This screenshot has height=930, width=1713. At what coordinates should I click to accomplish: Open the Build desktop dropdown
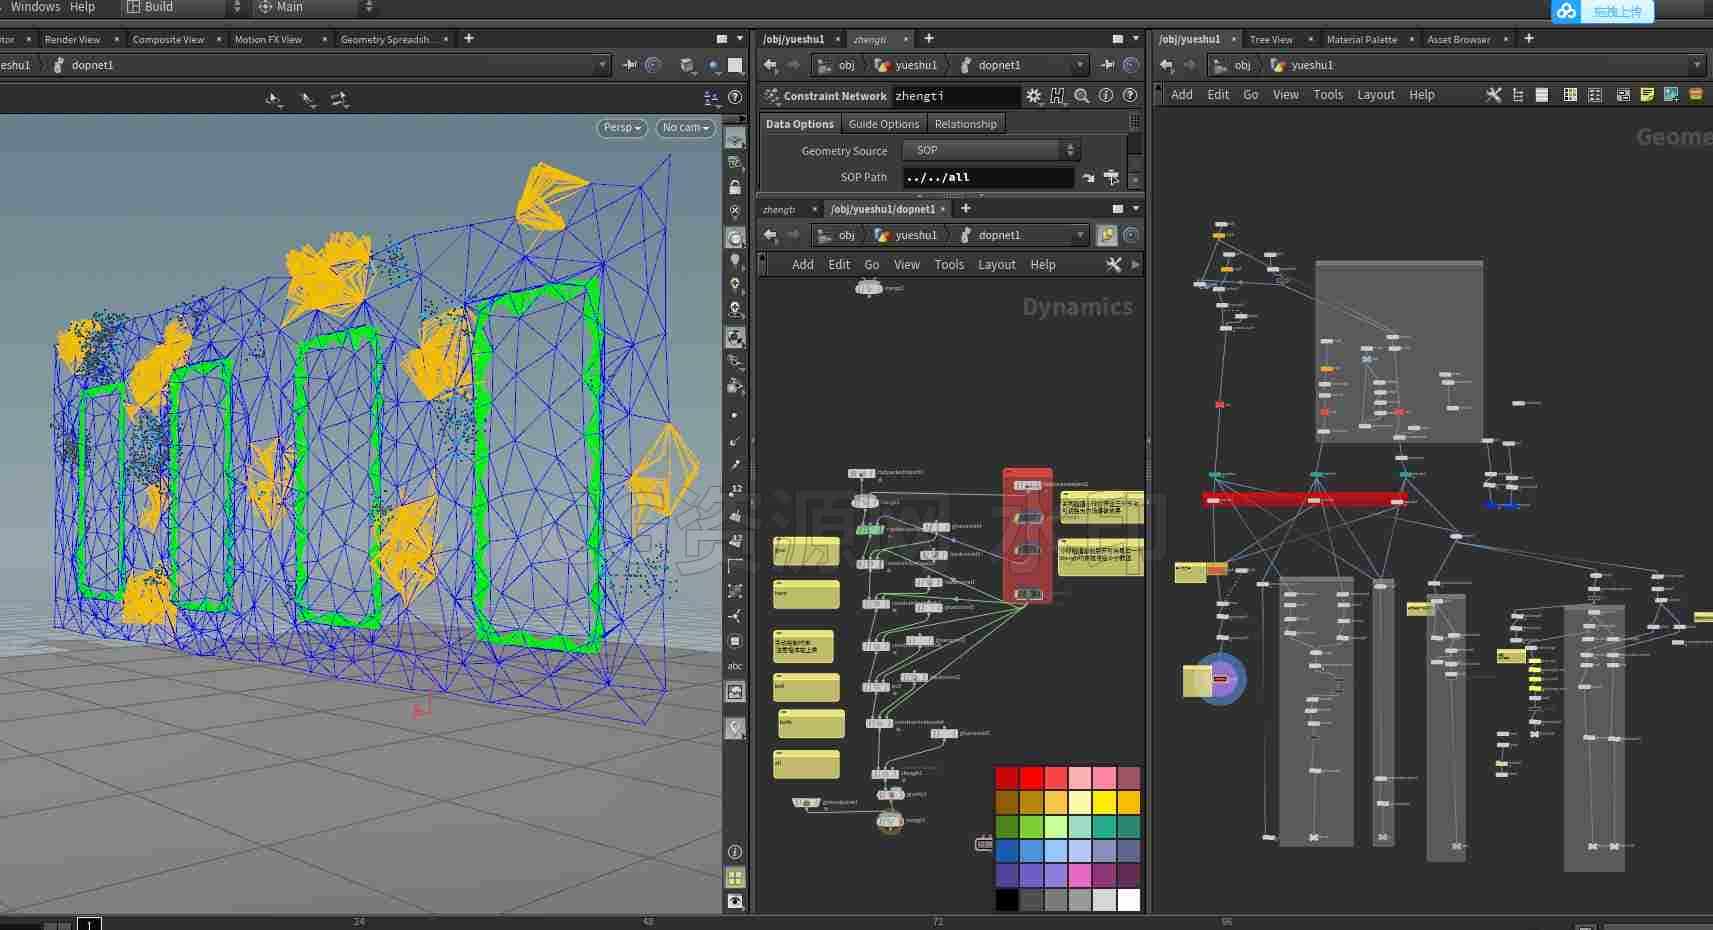(x=184, y=7)
